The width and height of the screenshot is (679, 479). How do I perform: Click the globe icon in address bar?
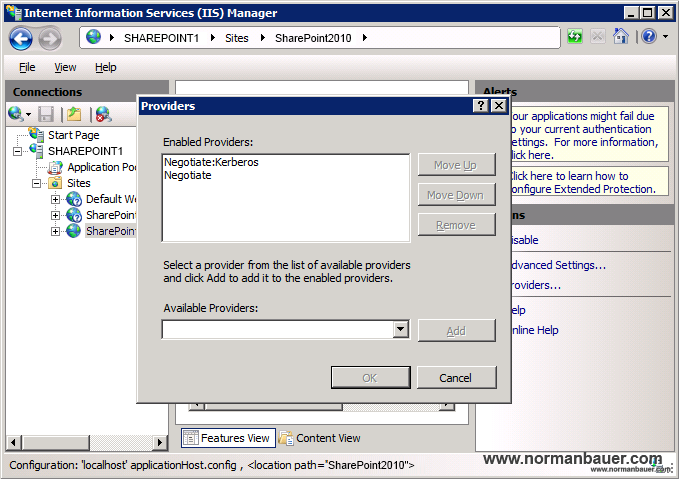[93, 37]
